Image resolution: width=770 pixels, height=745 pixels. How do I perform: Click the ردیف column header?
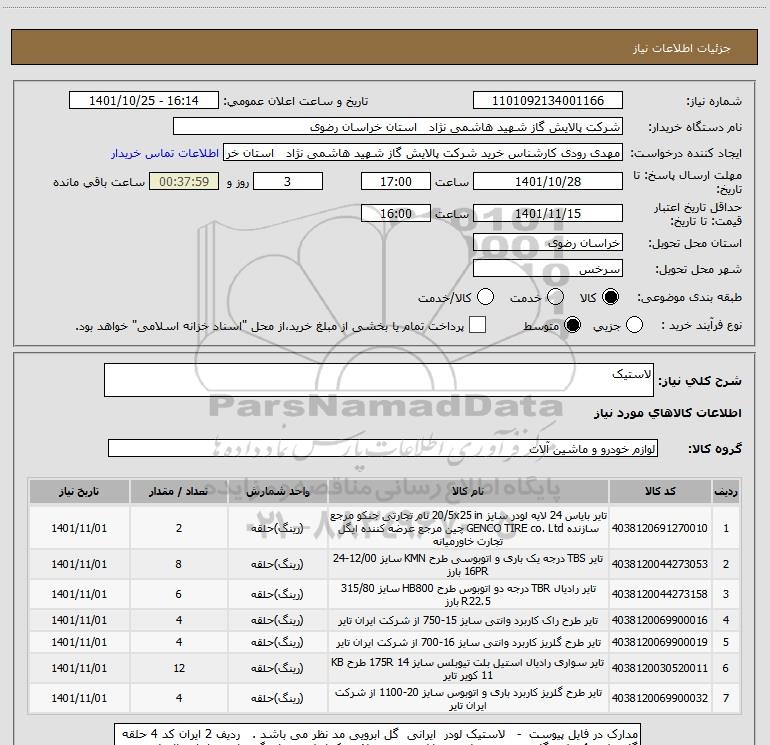(726, 492)
